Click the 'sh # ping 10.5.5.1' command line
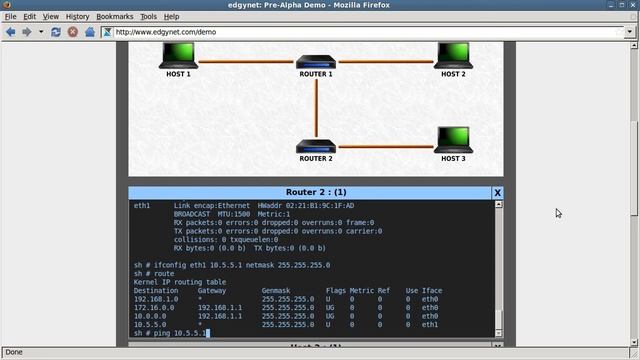 (171, 333)
